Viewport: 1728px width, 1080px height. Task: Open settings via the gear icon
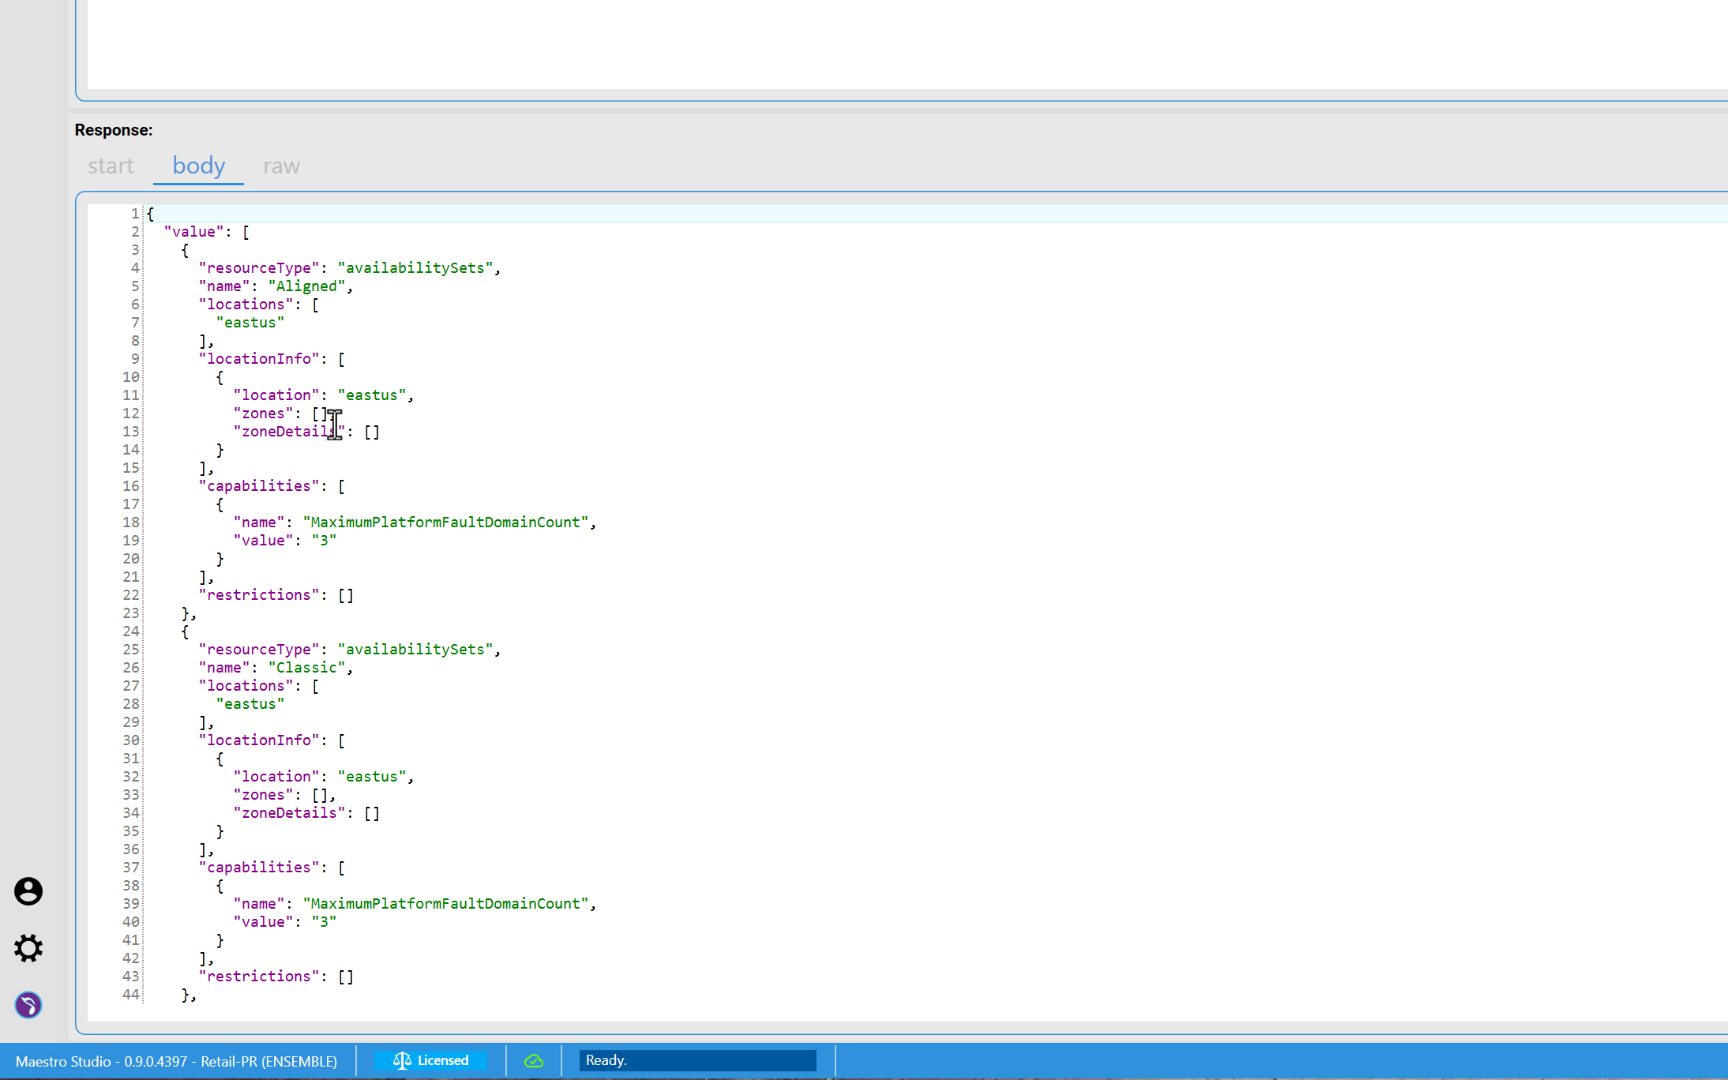coord(28,948)
